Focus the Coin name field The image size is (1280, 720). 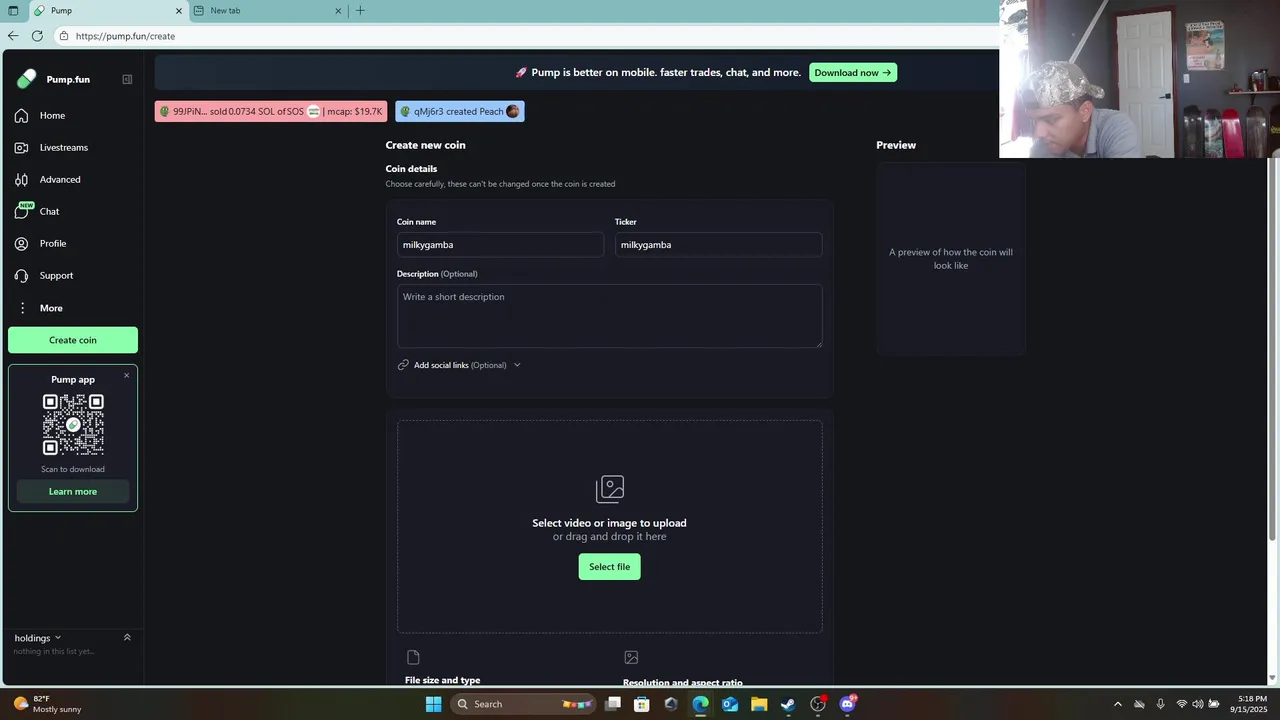(500, 245)
